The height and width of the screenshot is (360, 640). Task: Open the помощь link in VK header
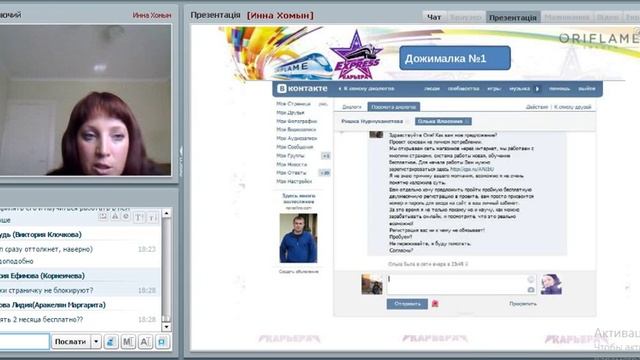559,89
